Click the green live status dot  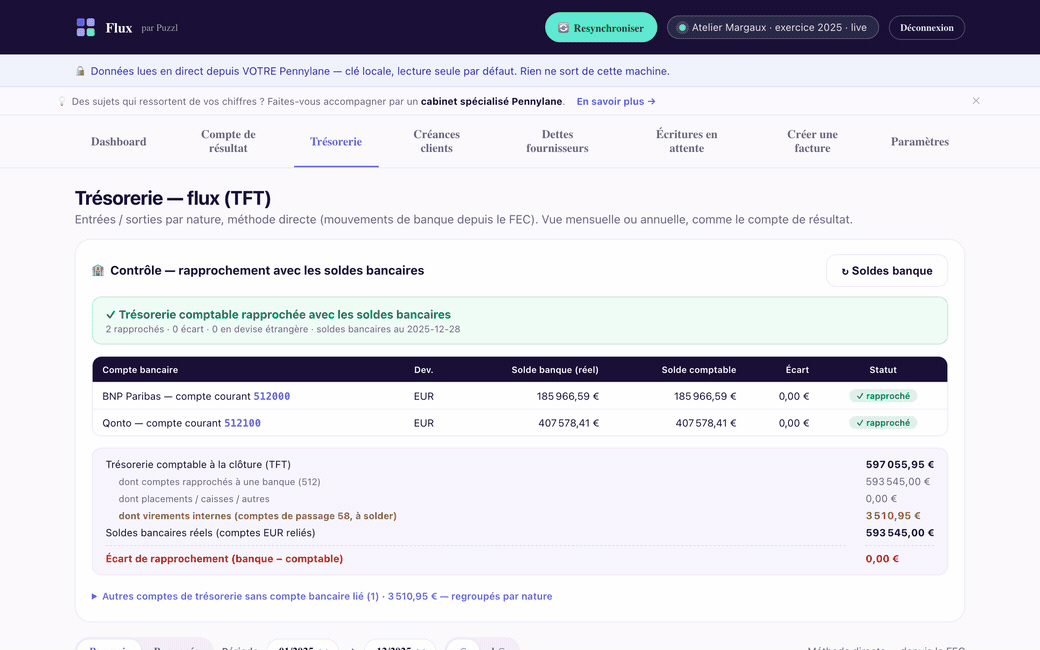pos(682,28)
